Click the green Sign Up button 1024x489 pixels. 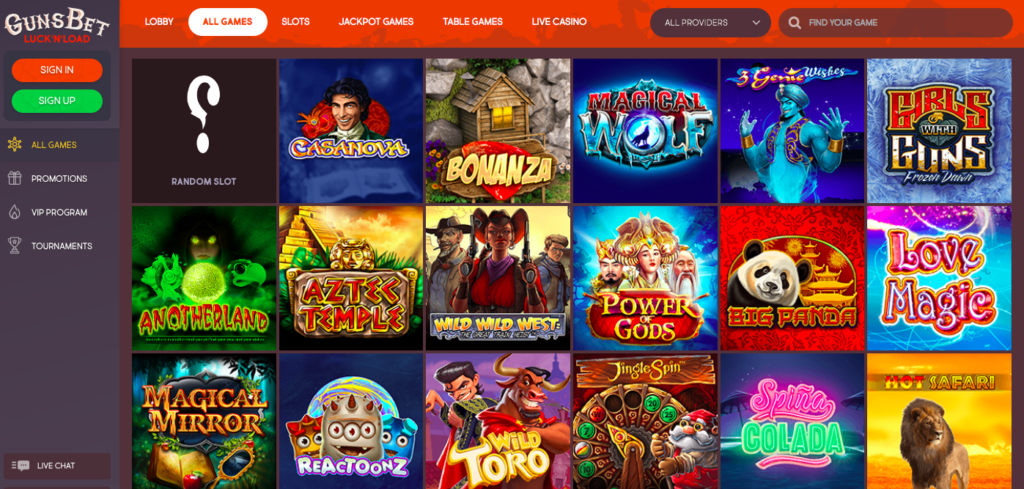coord(57,101)
